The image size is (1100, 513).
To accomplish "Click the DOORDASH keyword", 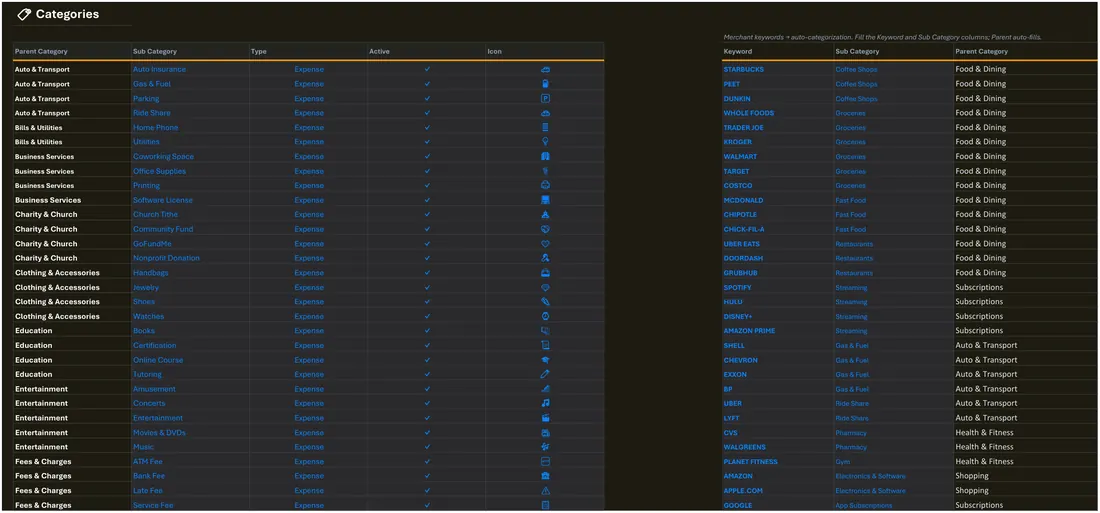I will point(743,258).
